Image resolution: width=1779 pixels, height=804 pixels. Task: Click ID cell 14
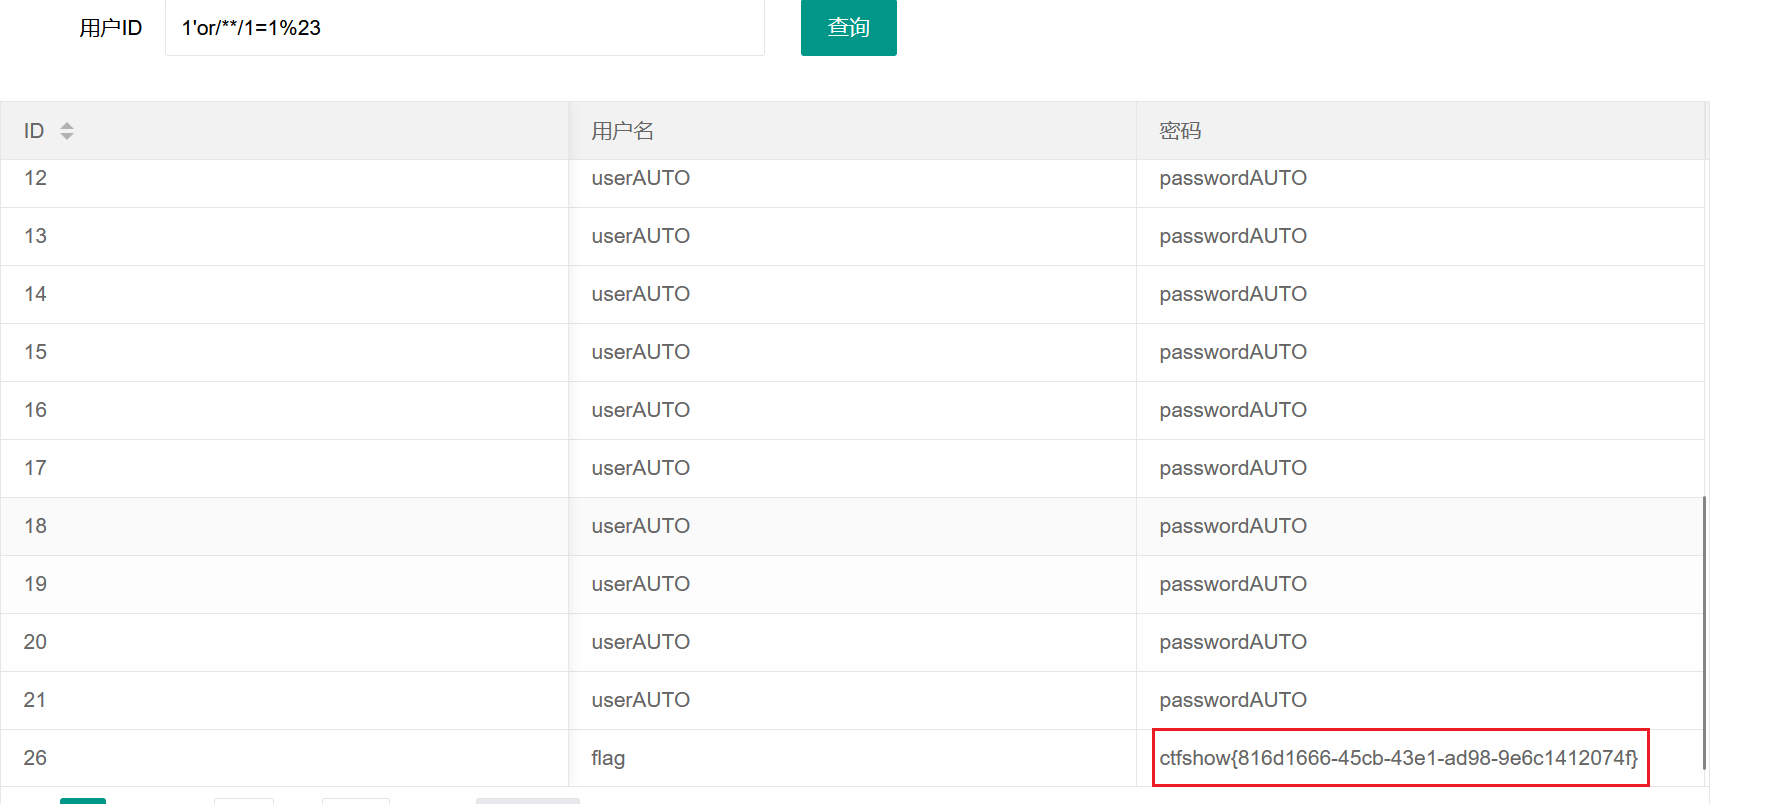point(36,294)
